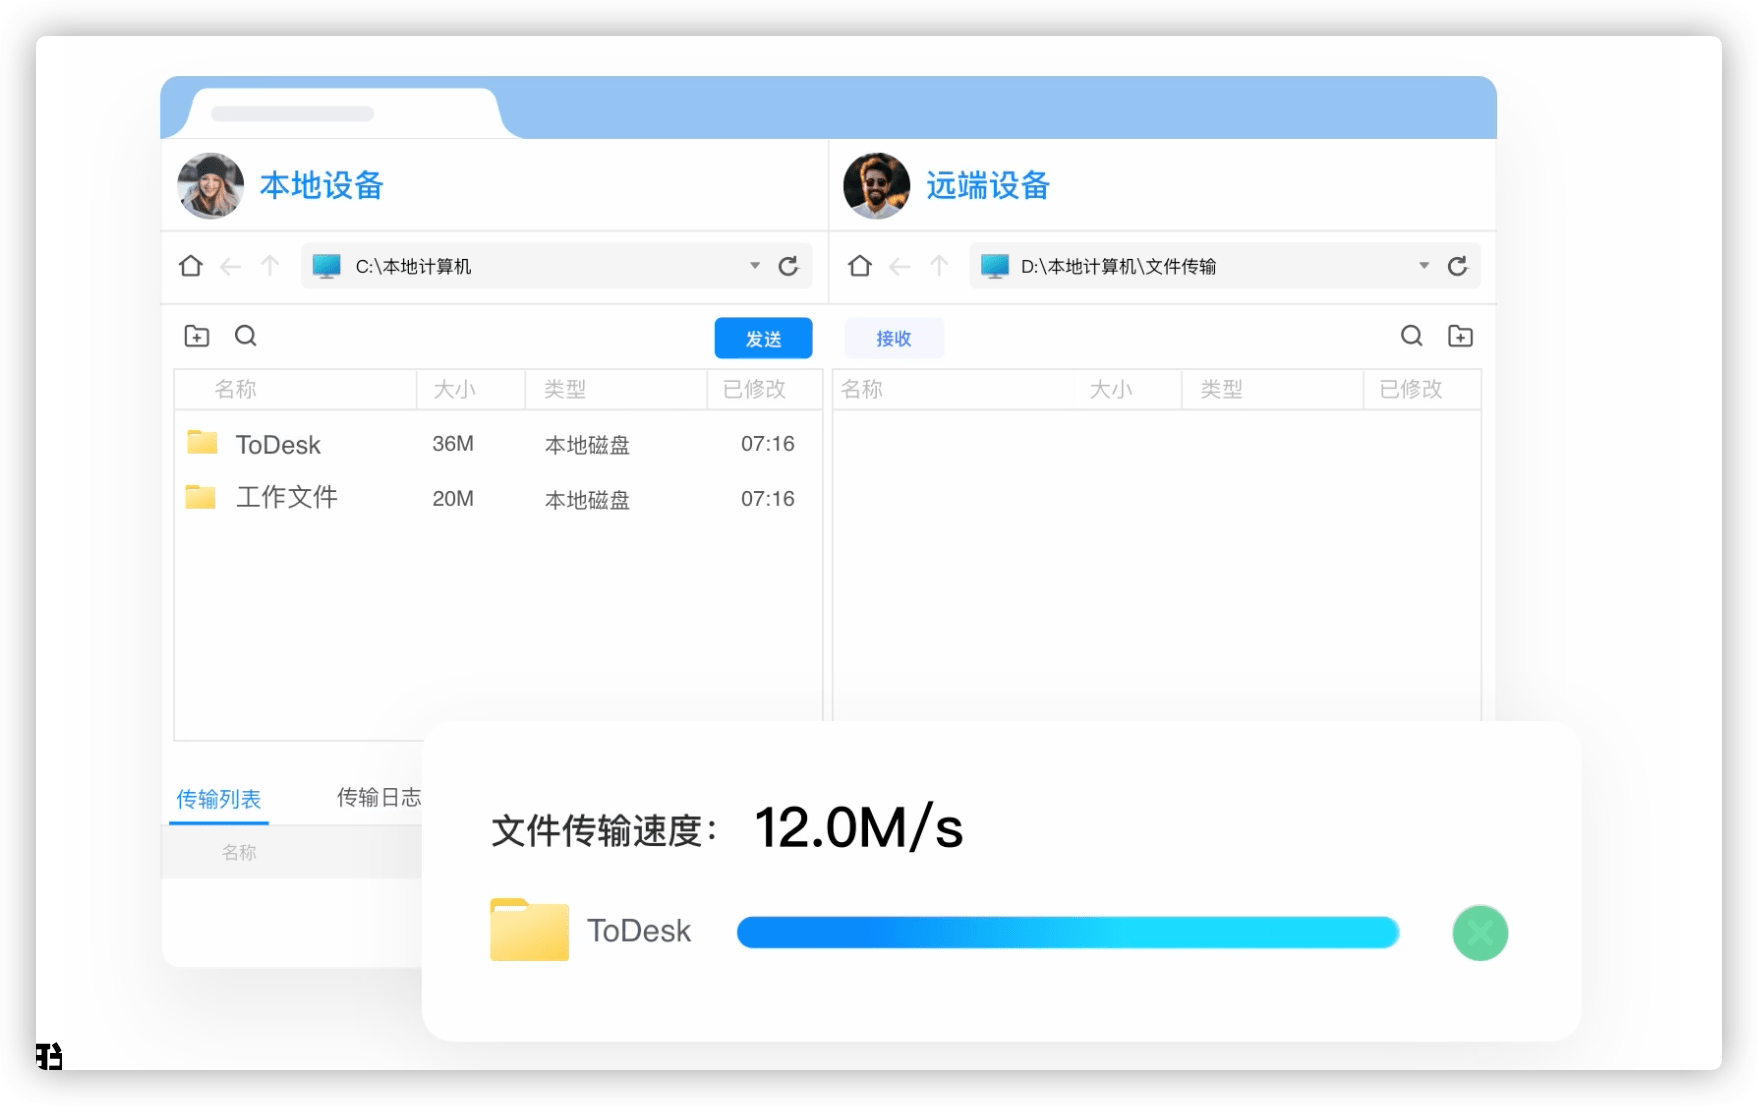Screen dimensions: 1758x1106
Task: Create new folder in remote panel
Action: (1460, 336)
